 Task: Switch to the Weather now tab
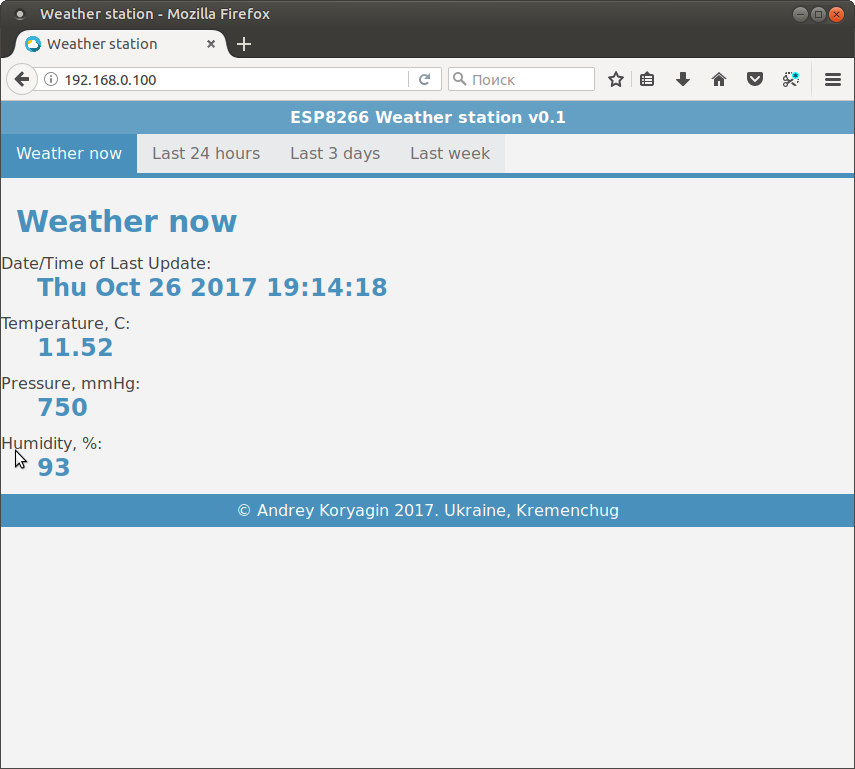tap(69, 153)
